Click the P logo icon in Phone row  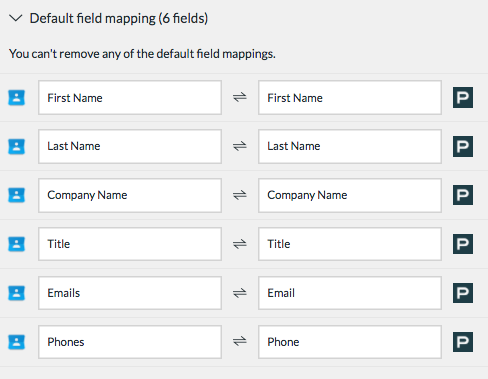click(463, 342)
